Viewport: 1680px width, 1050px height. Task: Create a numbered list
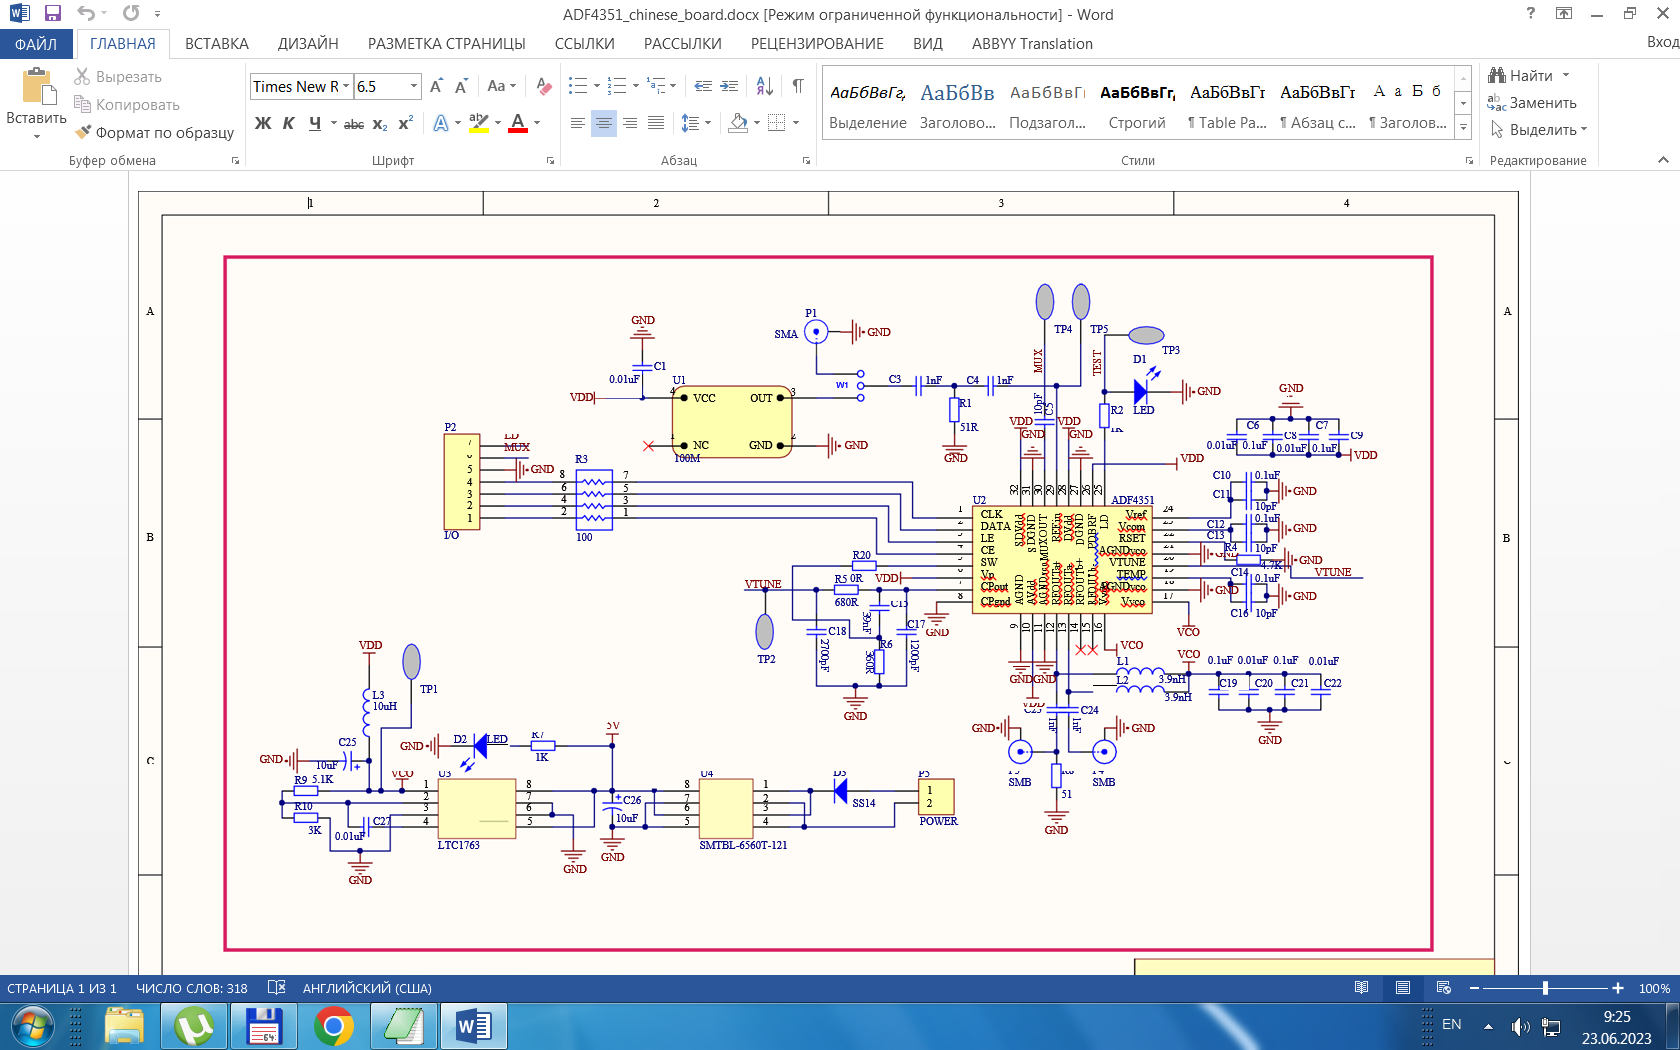[x=616, y=86]
